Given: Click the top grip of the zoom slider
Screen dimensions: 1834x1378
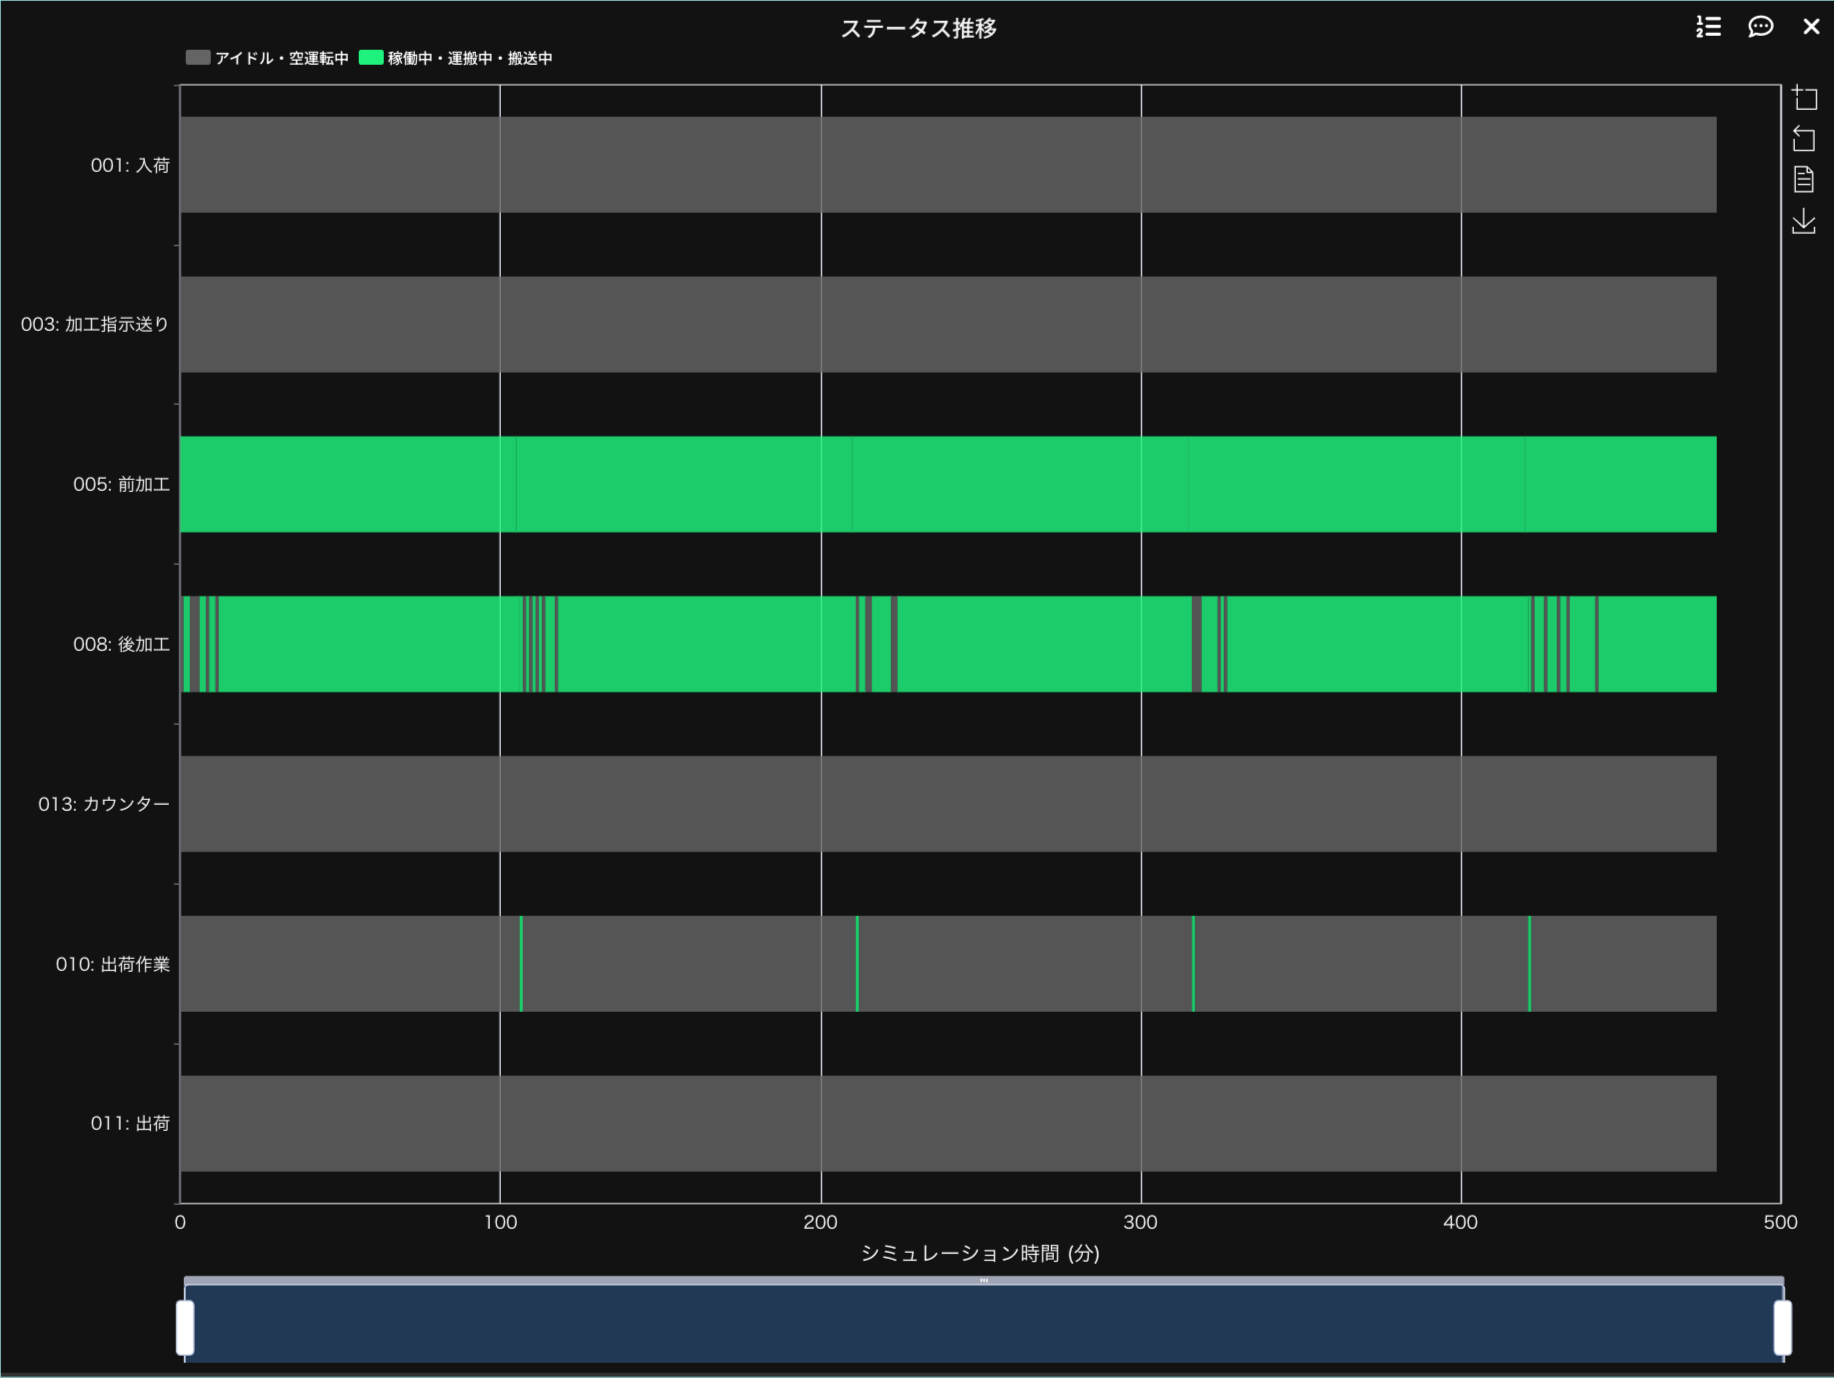Looking at the screenshot, I should click(984, 1280).
